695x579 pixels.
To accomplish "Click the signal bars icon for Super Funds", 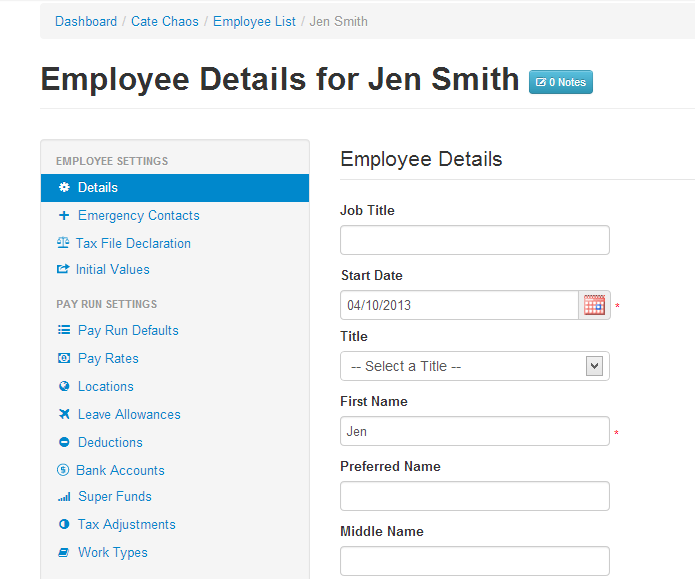I will [x=64, y=497].
